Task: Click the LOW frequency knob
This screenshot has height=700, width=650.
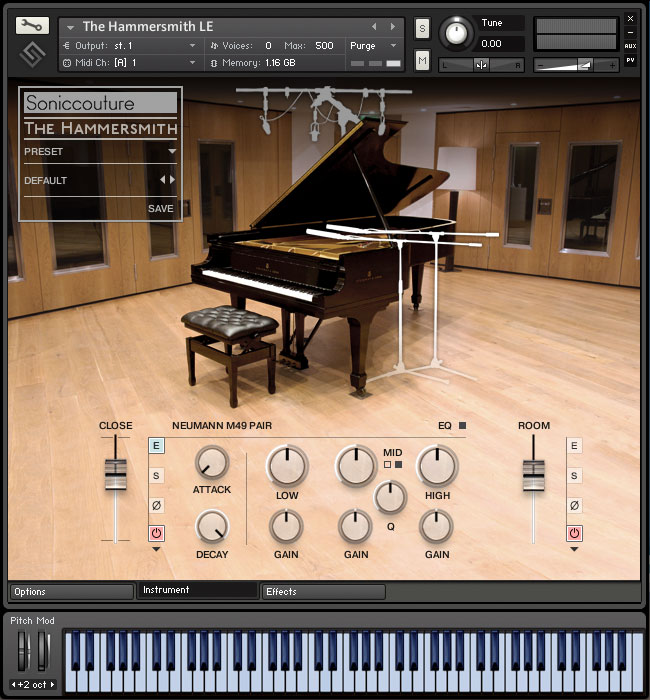Action: 287,466
